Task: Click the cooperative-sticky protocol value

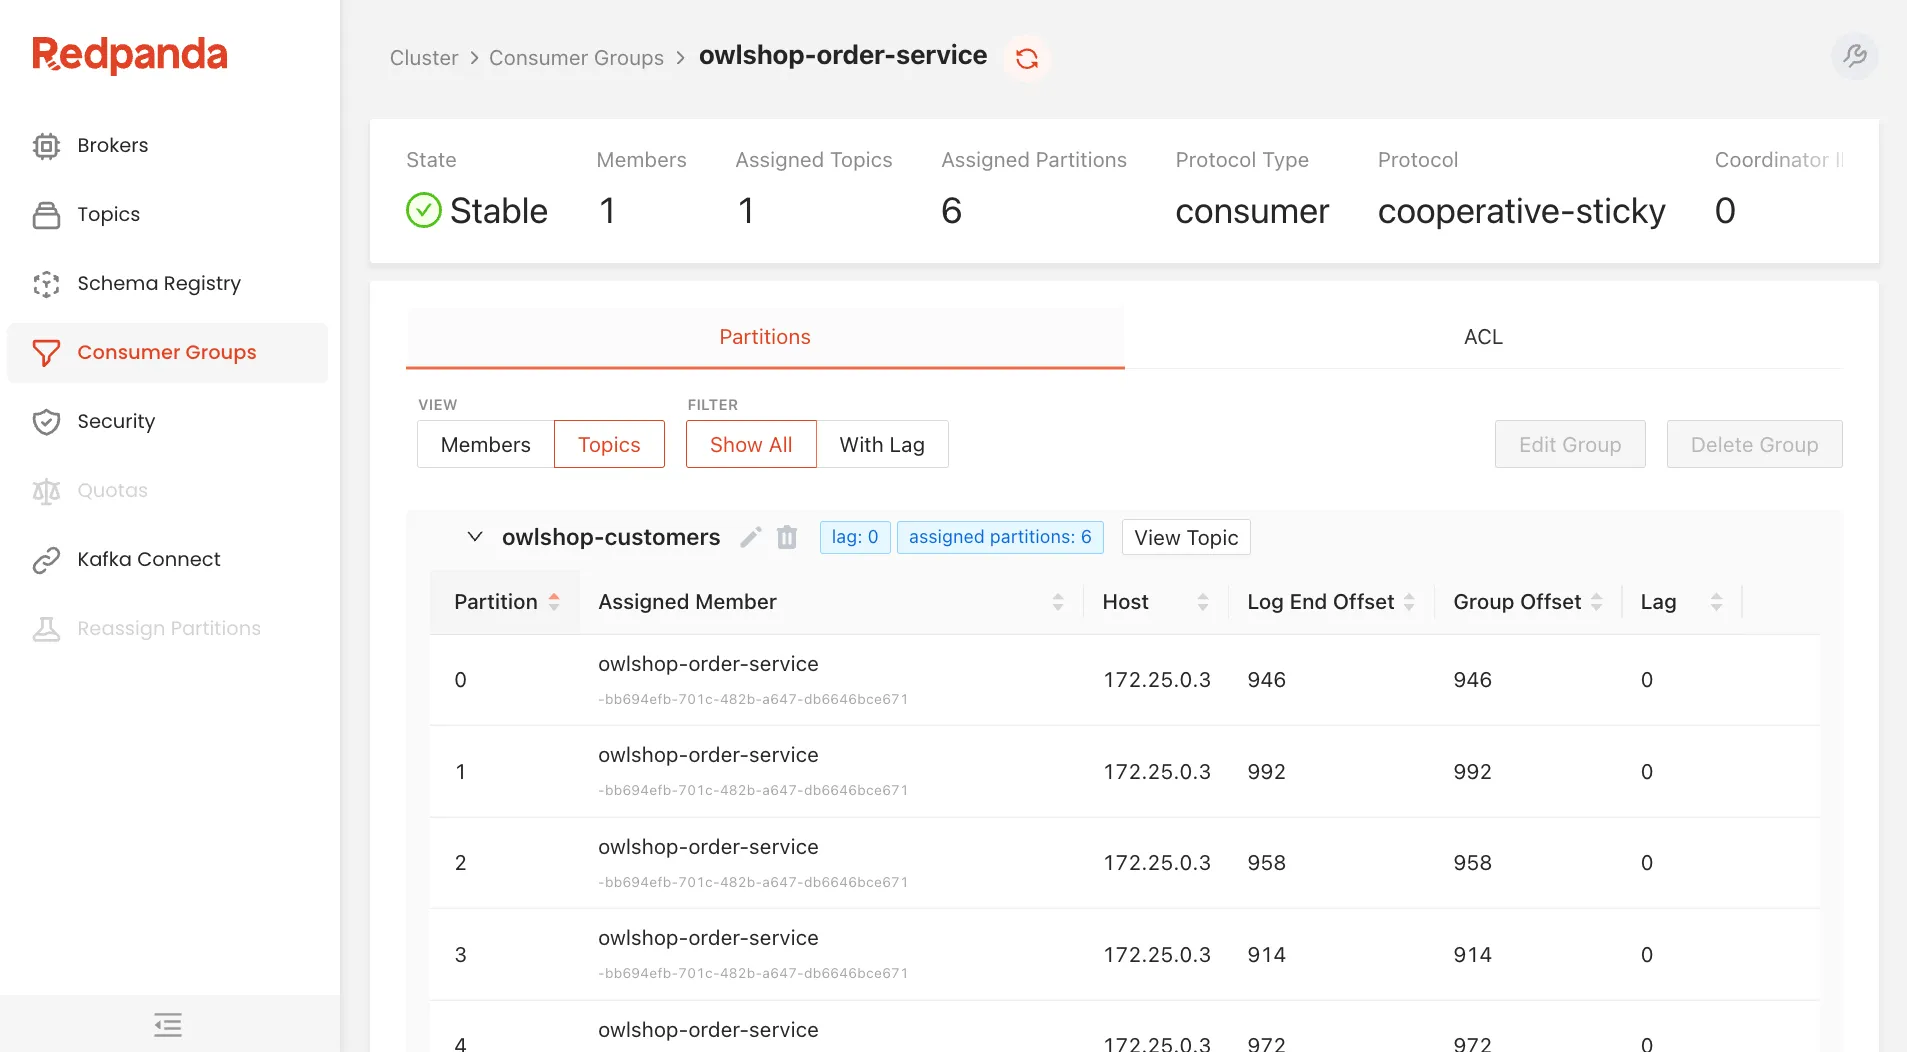Action: [1521, 212]
